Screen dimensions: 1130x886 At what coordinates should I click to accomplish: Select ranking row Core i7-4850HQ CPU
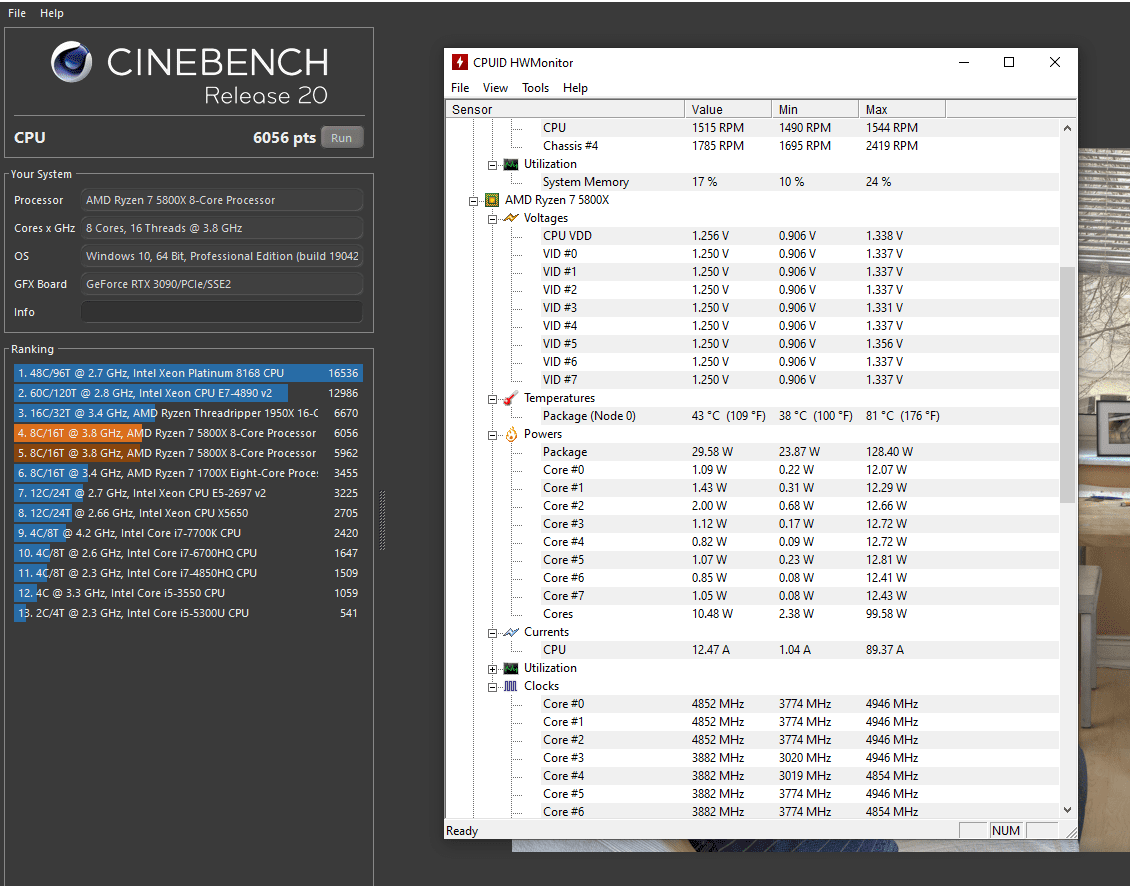pos(188,573)
